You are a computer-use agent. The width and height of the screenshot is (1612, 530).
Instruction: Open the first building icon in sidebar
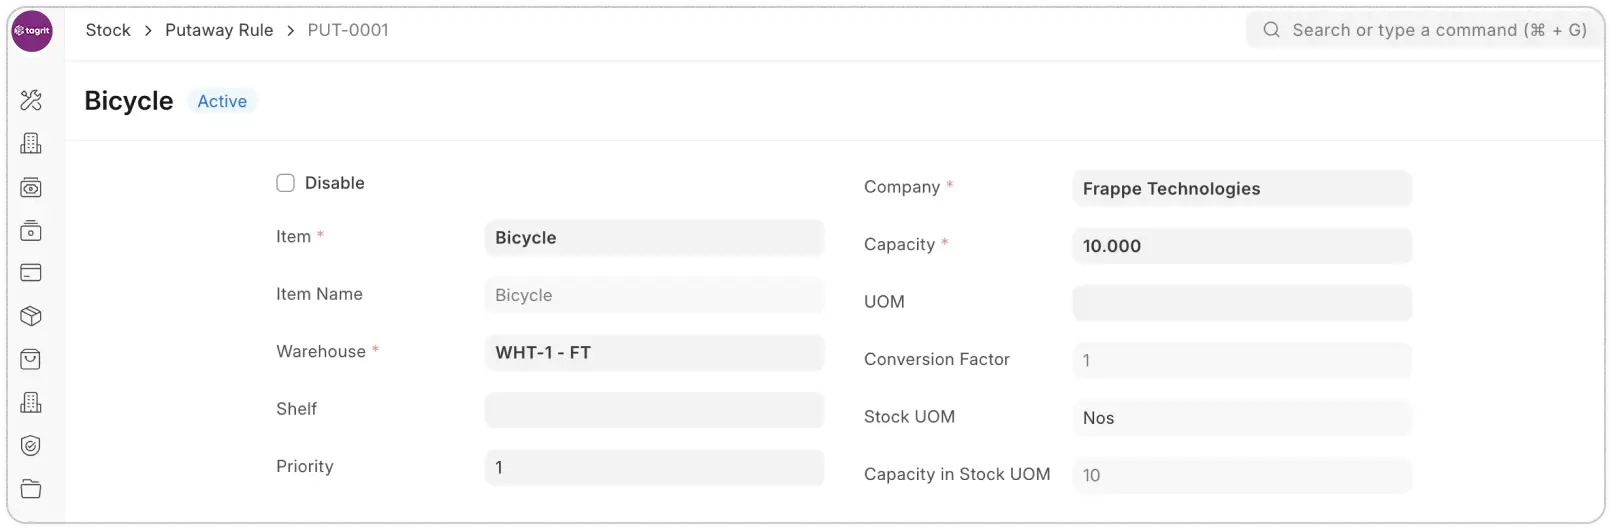pos(31,144)
